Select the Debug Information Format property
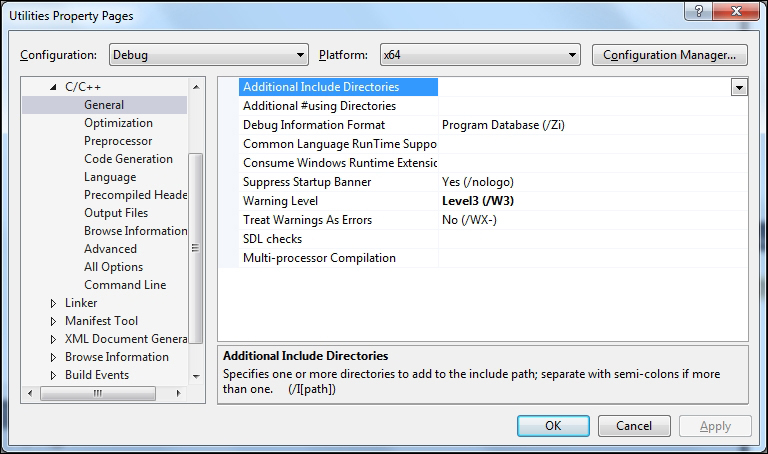 click(338, 125)
